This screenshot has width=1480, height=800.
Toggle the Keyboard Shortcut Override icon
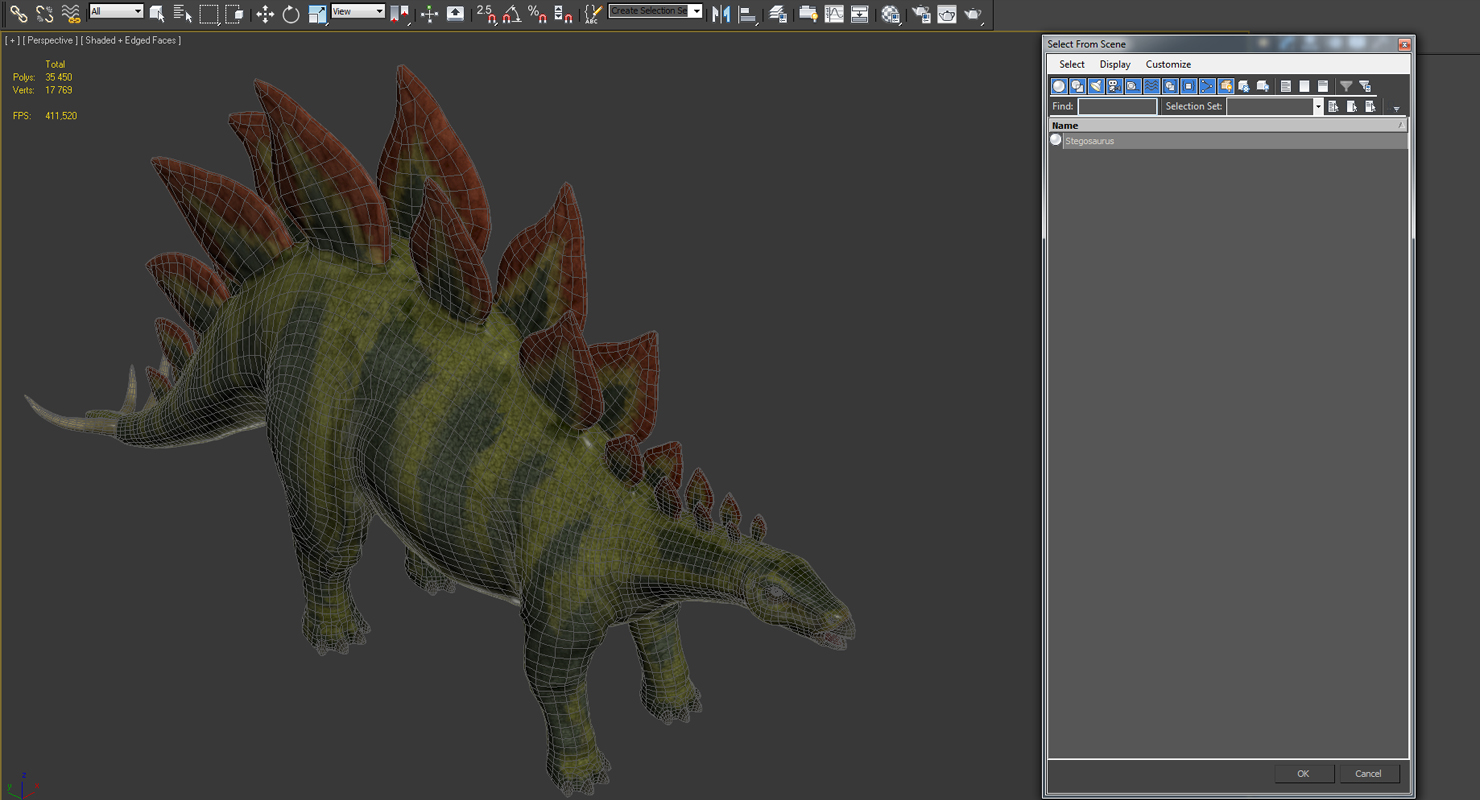point(455,14)
